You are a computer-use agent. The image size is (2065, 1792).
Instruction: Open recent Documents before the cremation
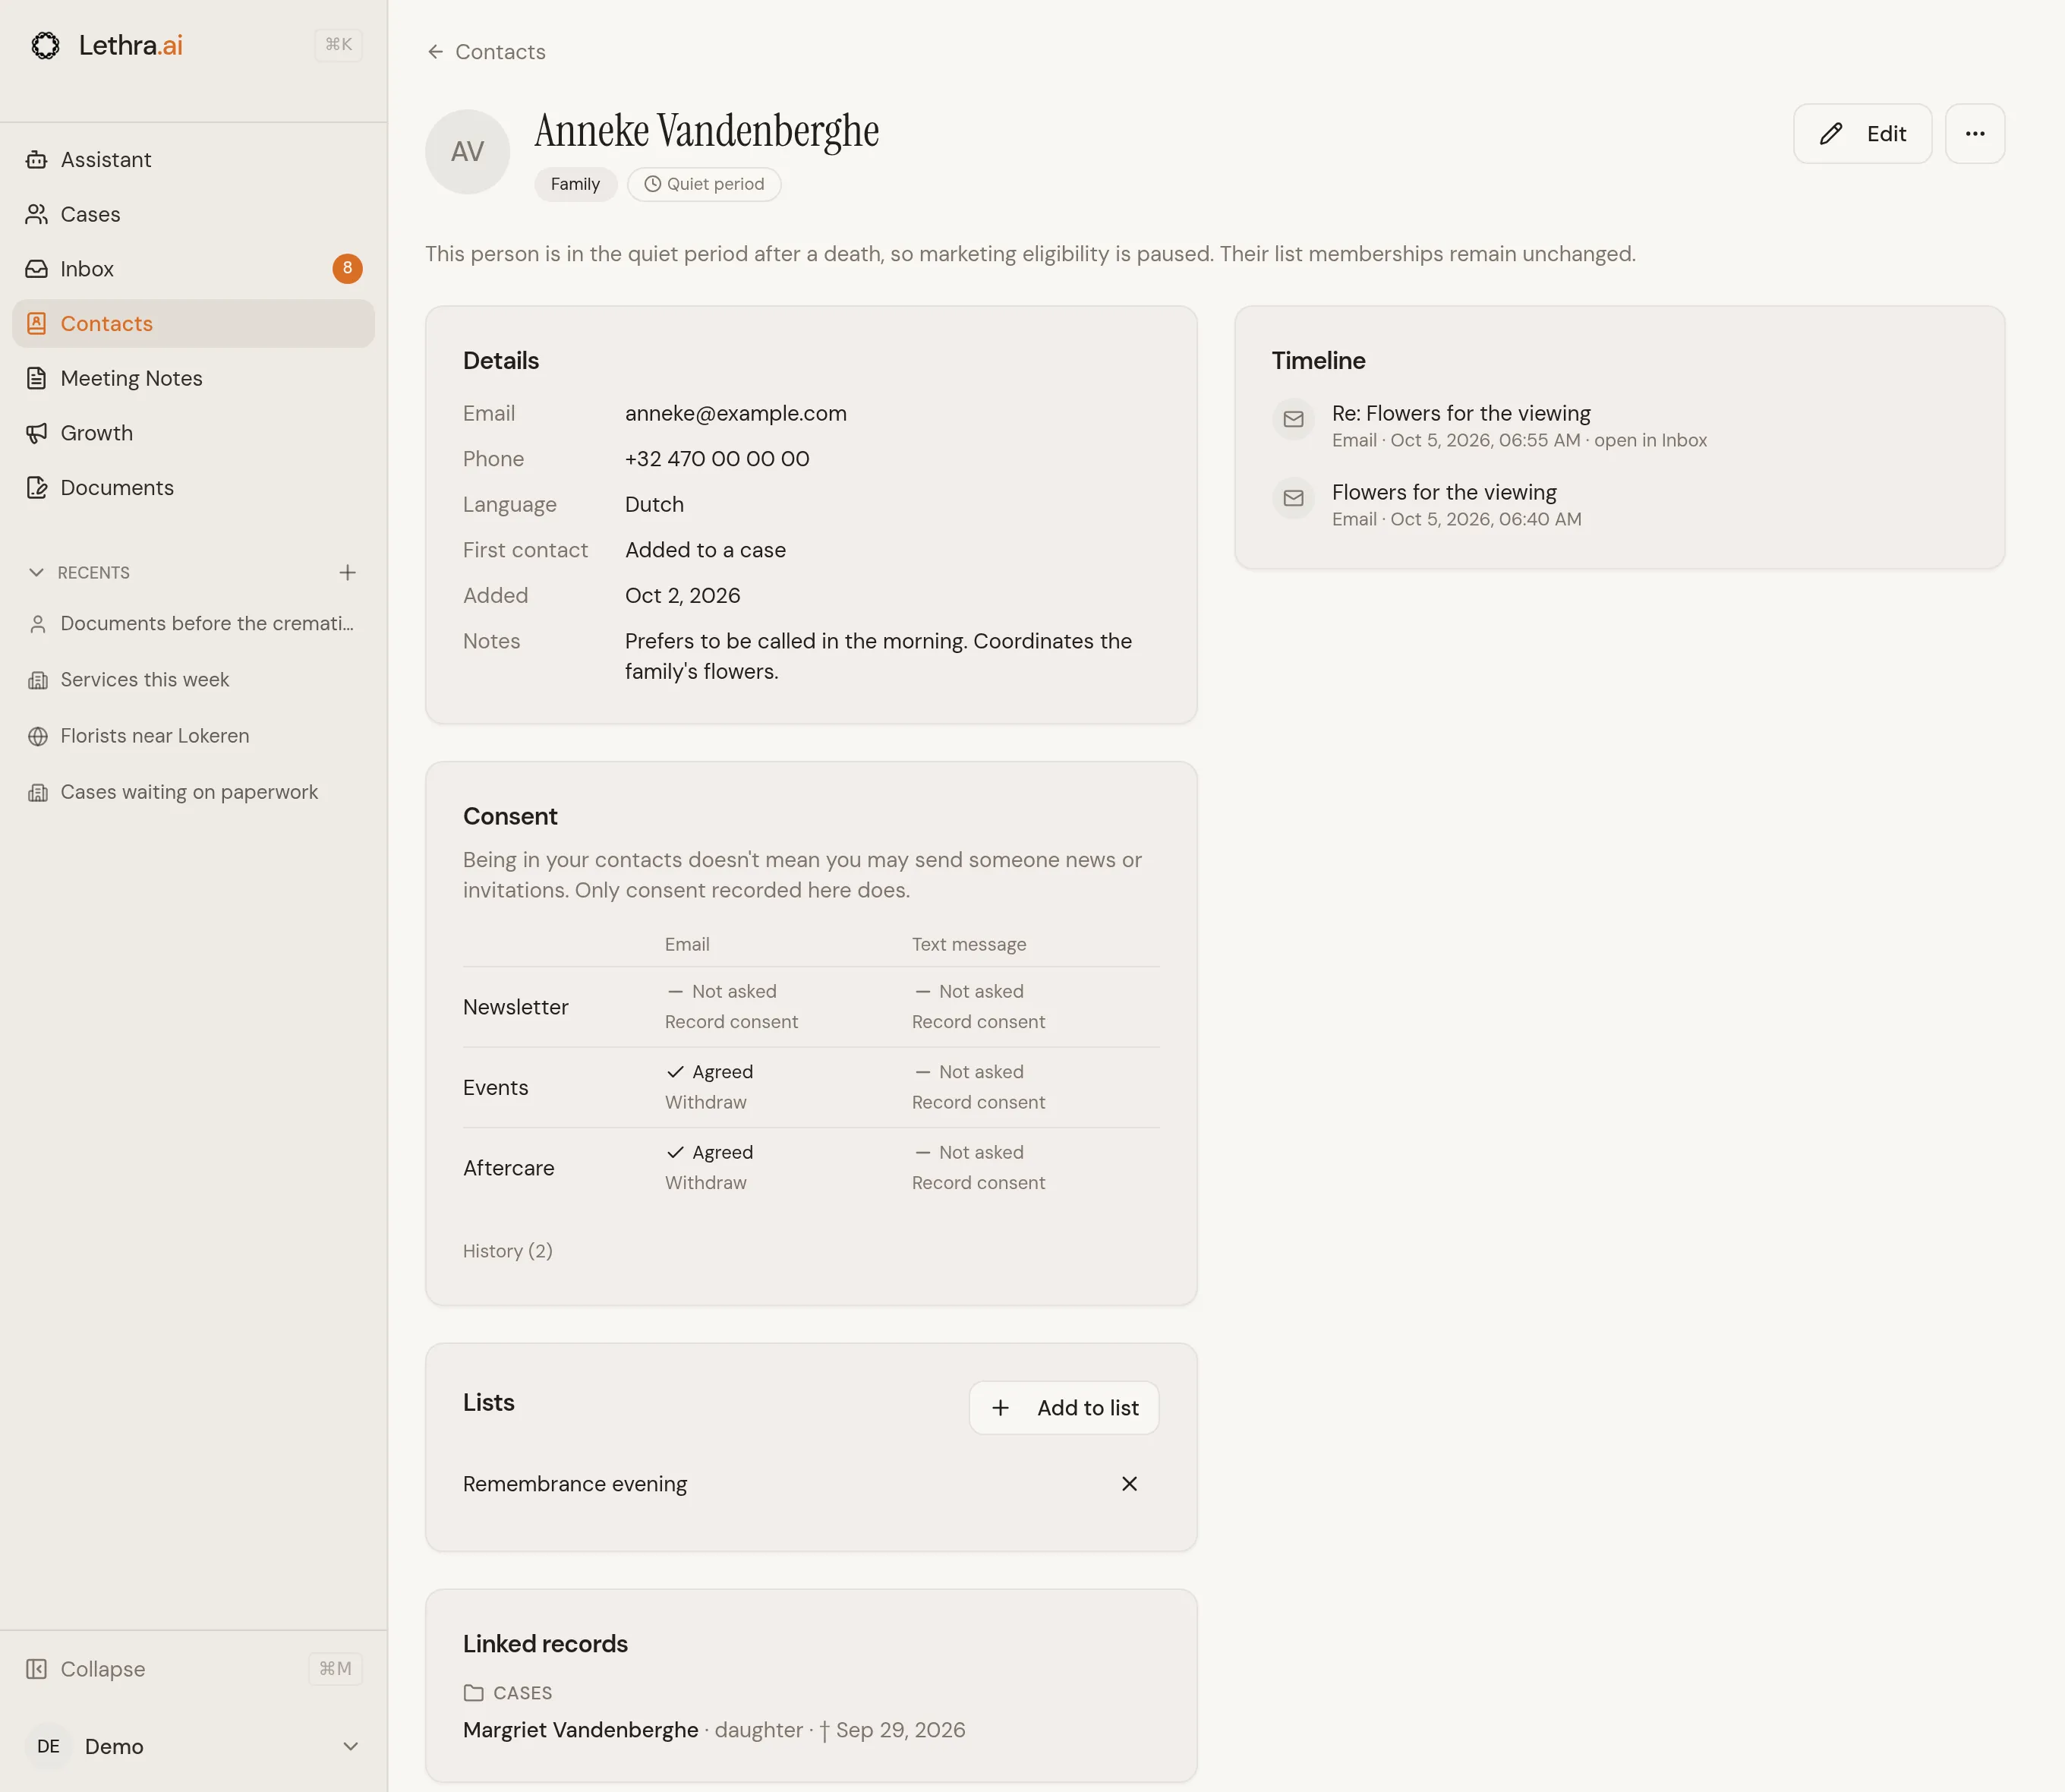pyautogui.click(x=193, y=624)
